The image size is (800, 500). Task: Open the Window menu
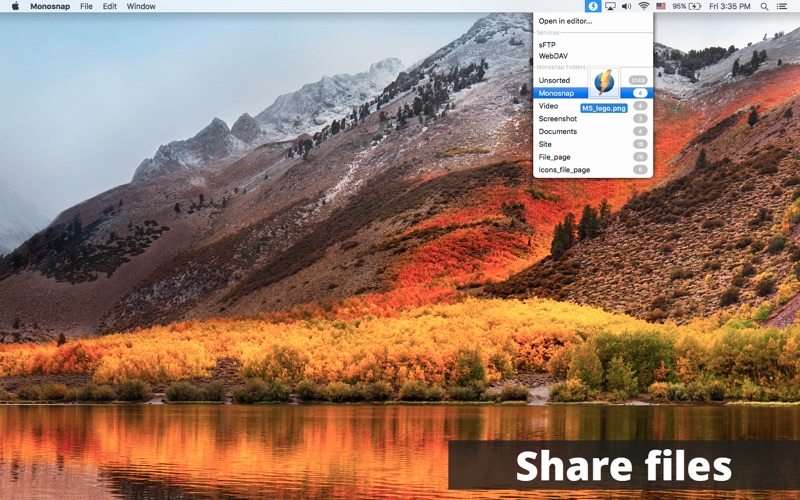pos(141,6)
